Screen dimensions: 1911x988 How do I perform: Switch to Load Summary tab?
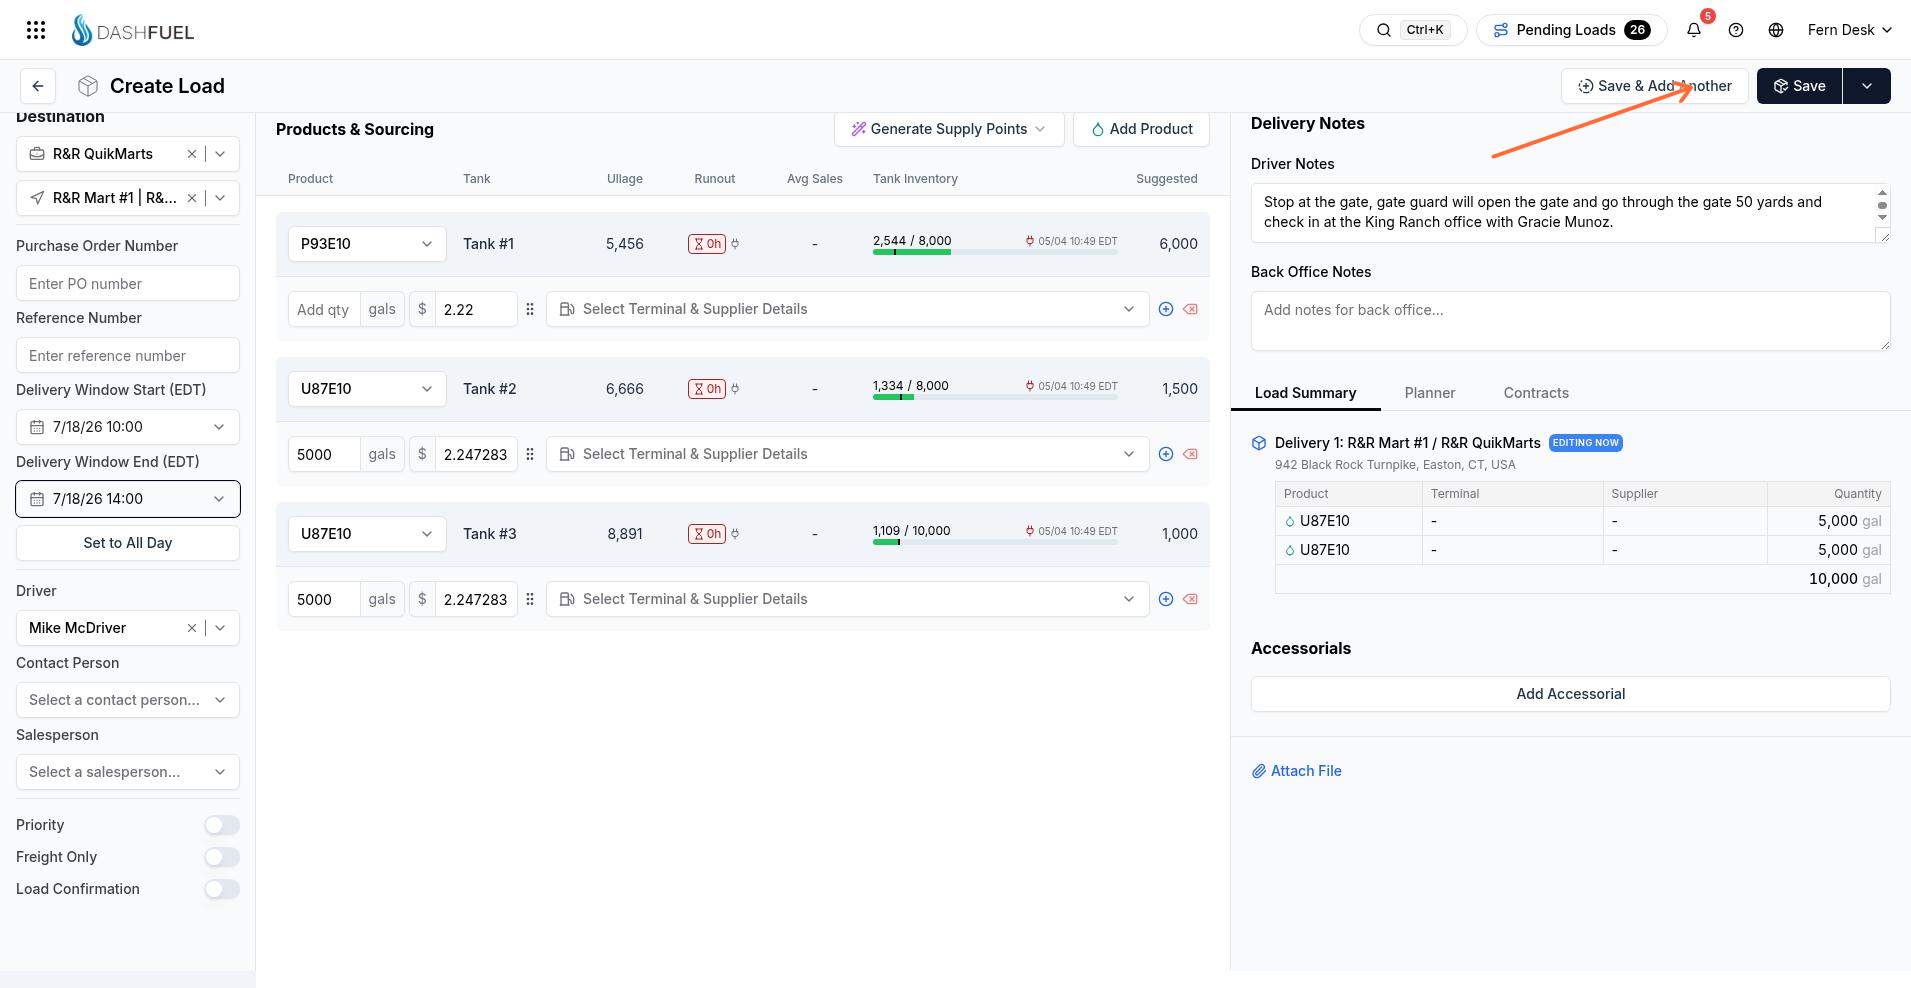point(1305,393)
